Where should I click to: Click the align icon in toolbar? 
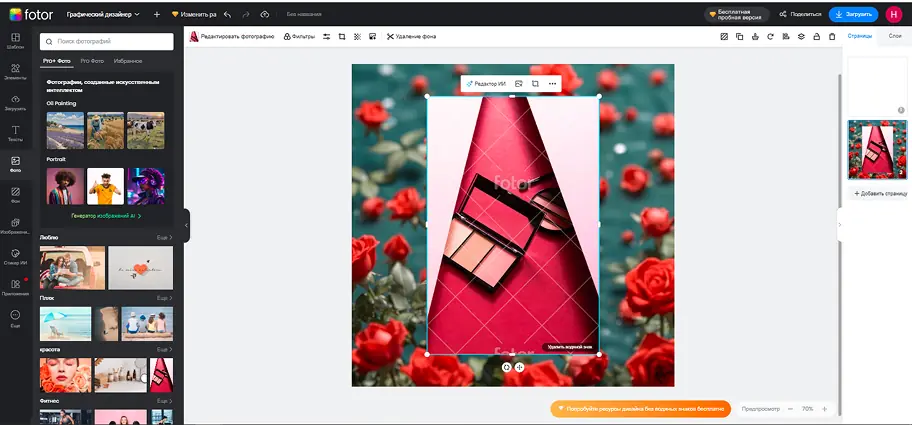pos(786,37)
